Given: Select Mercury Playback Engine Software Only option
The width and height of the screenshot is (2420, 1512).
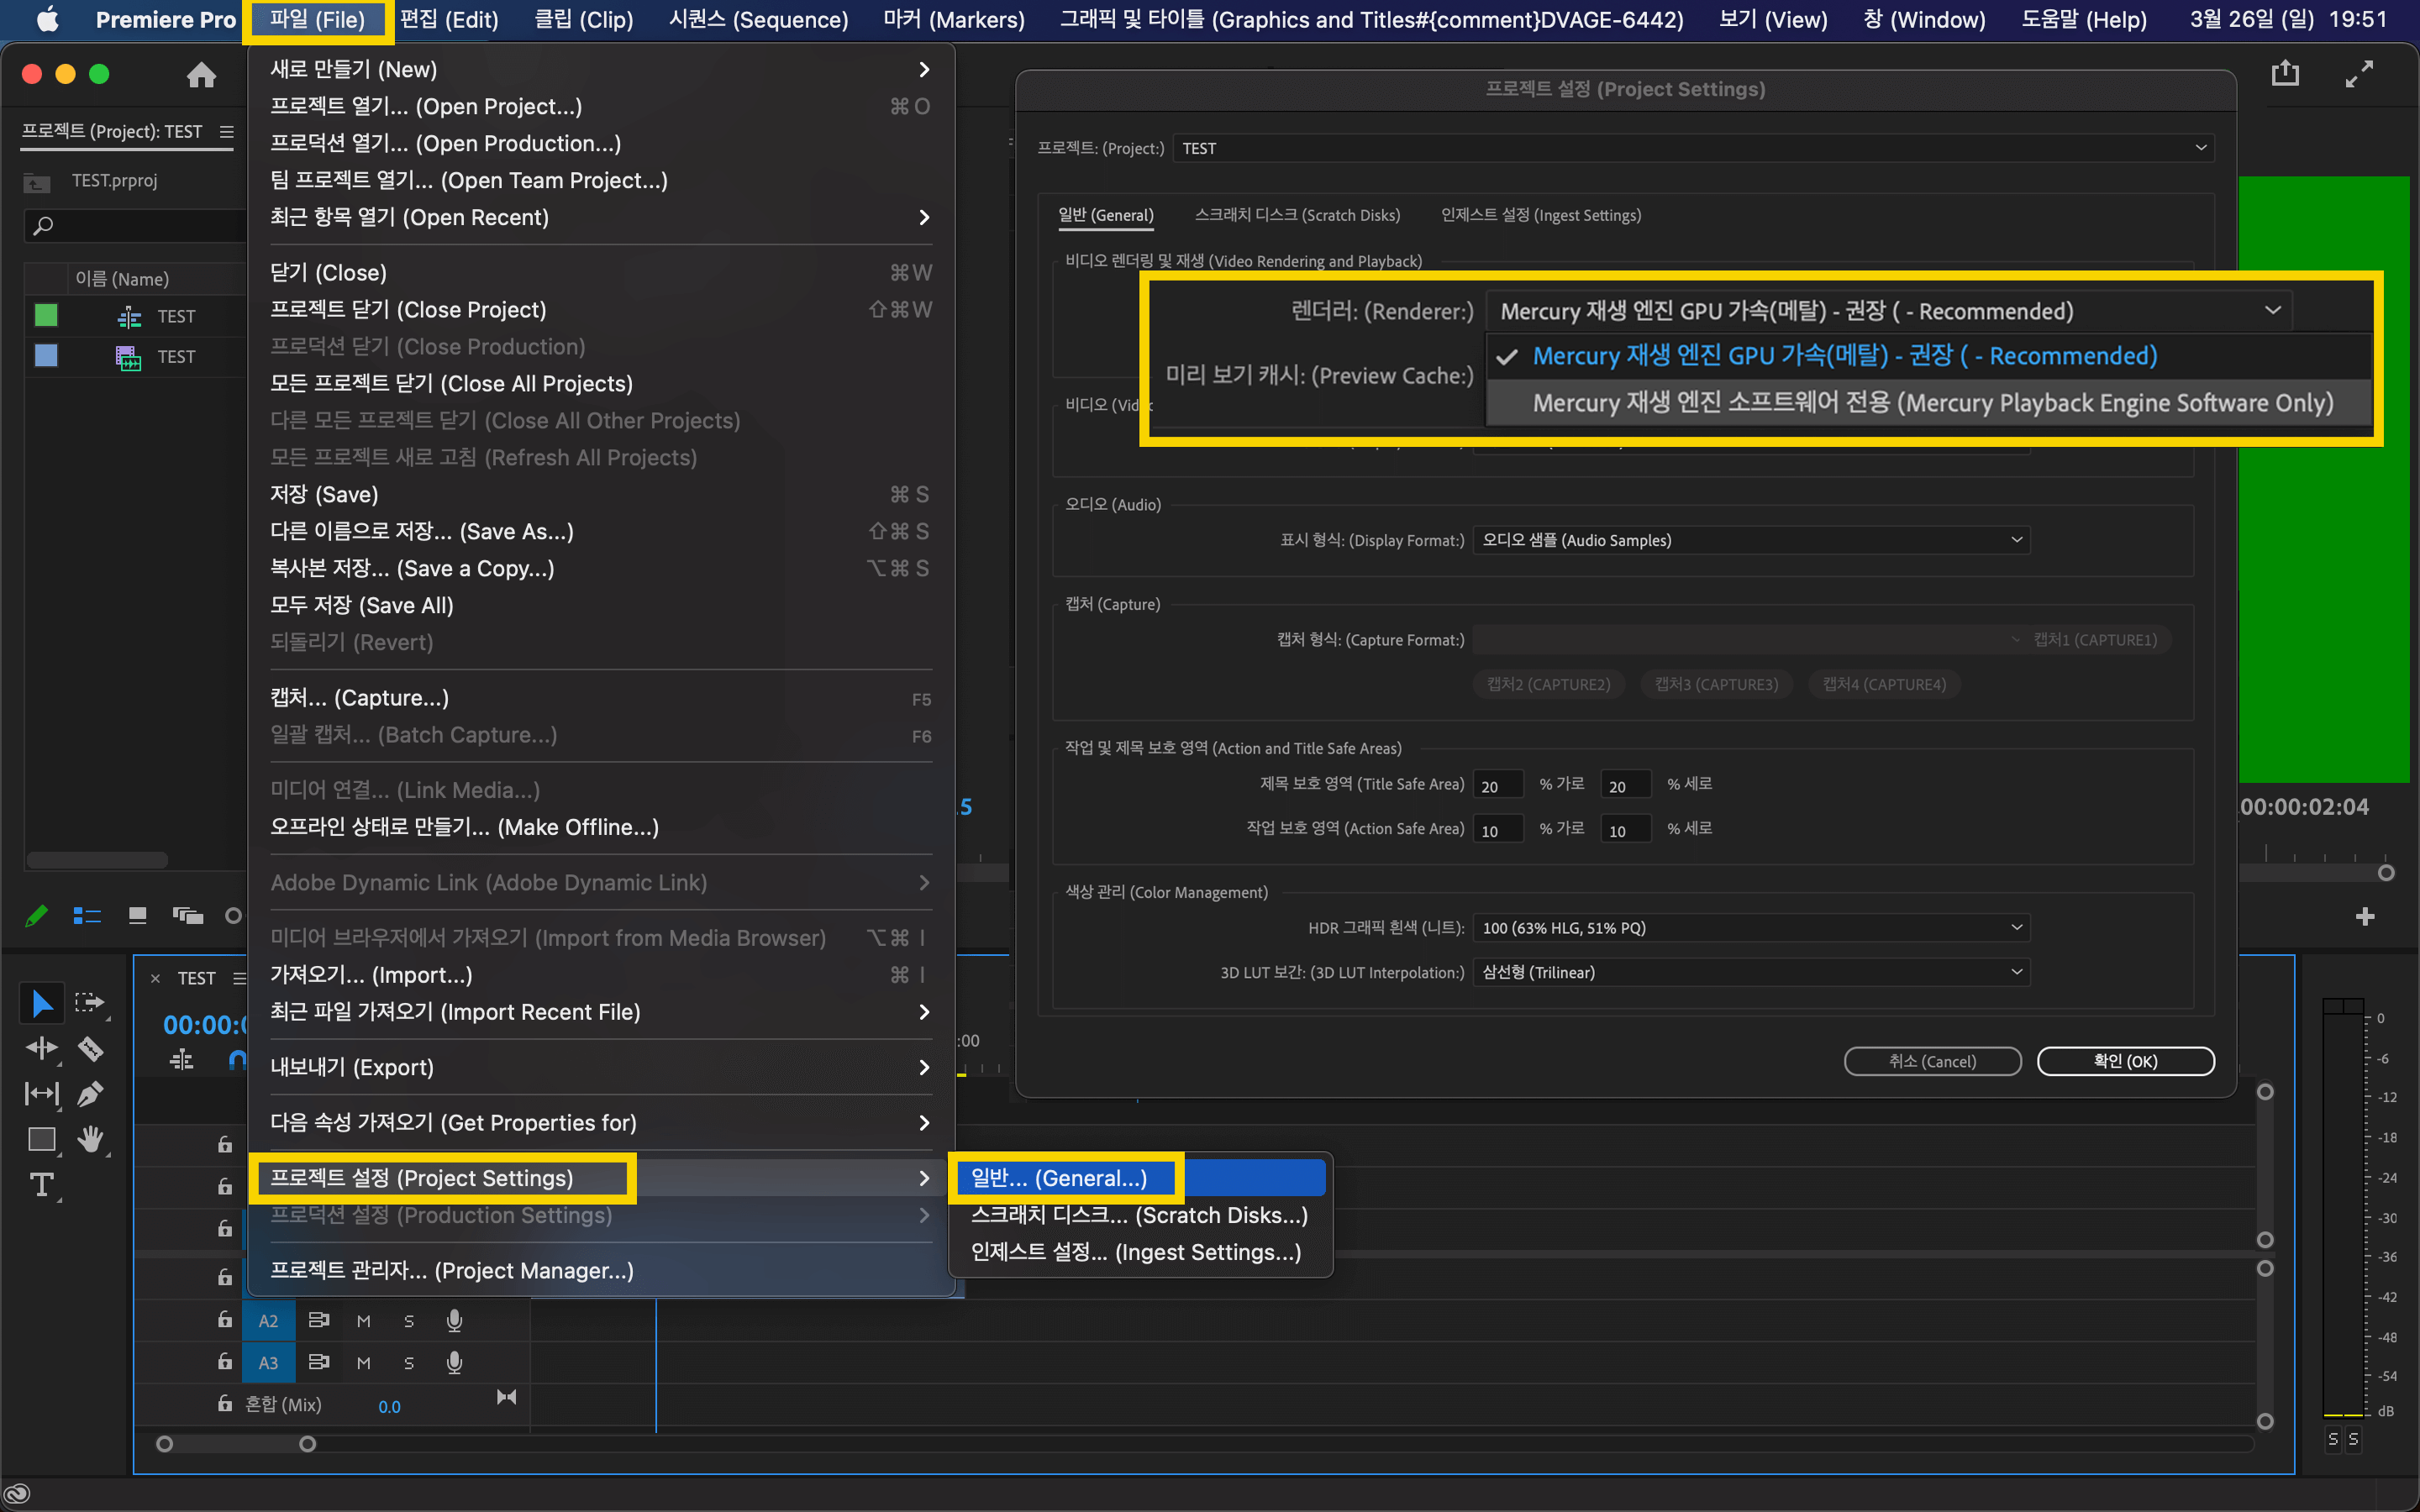Looking at the screenshot, I should click(x=1930, y=403).
